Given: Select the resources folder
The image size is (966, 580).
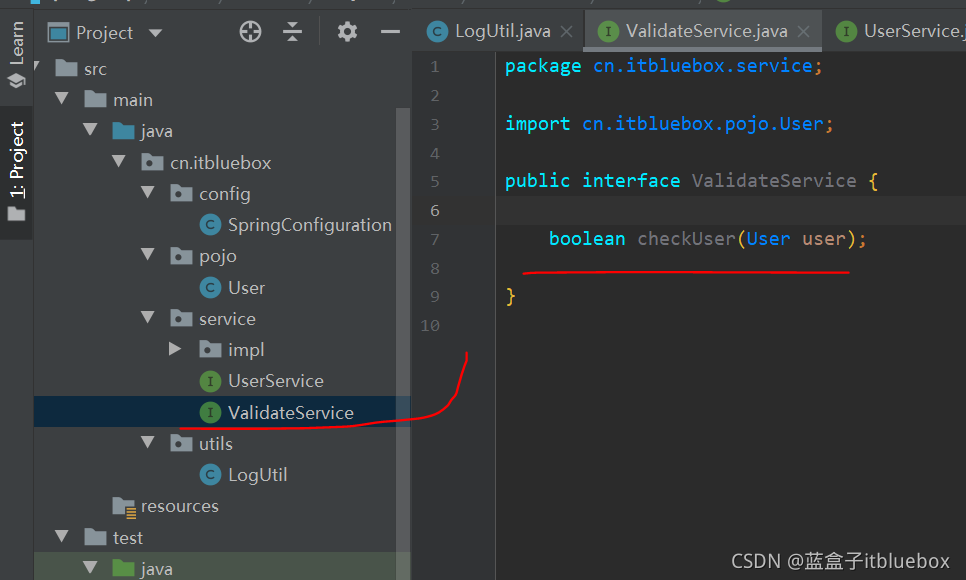Looking at the screenshot, I should [x=179, y=506].
